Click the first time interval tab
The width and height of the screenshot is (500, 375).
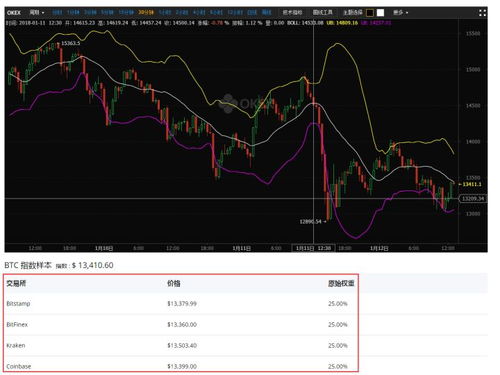point(57,12)
